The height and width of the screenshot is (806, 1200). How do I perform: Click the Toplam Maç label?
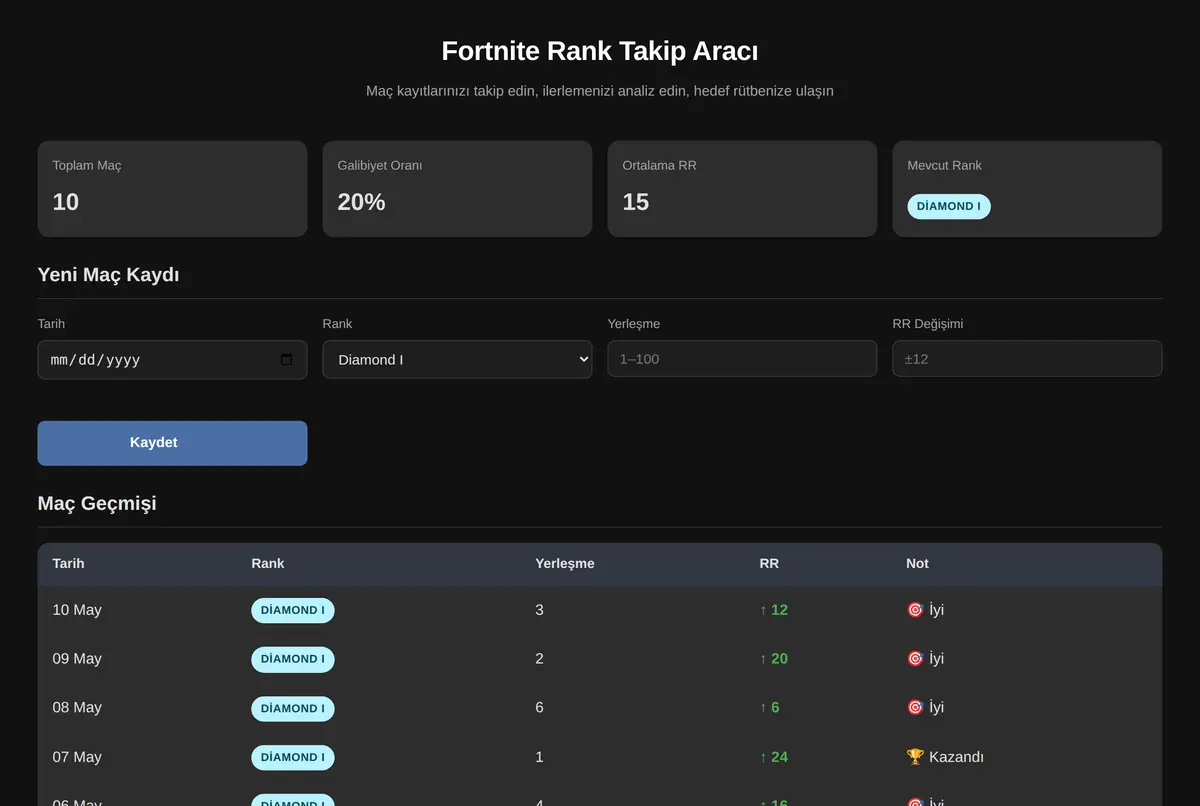click(87, 166)
